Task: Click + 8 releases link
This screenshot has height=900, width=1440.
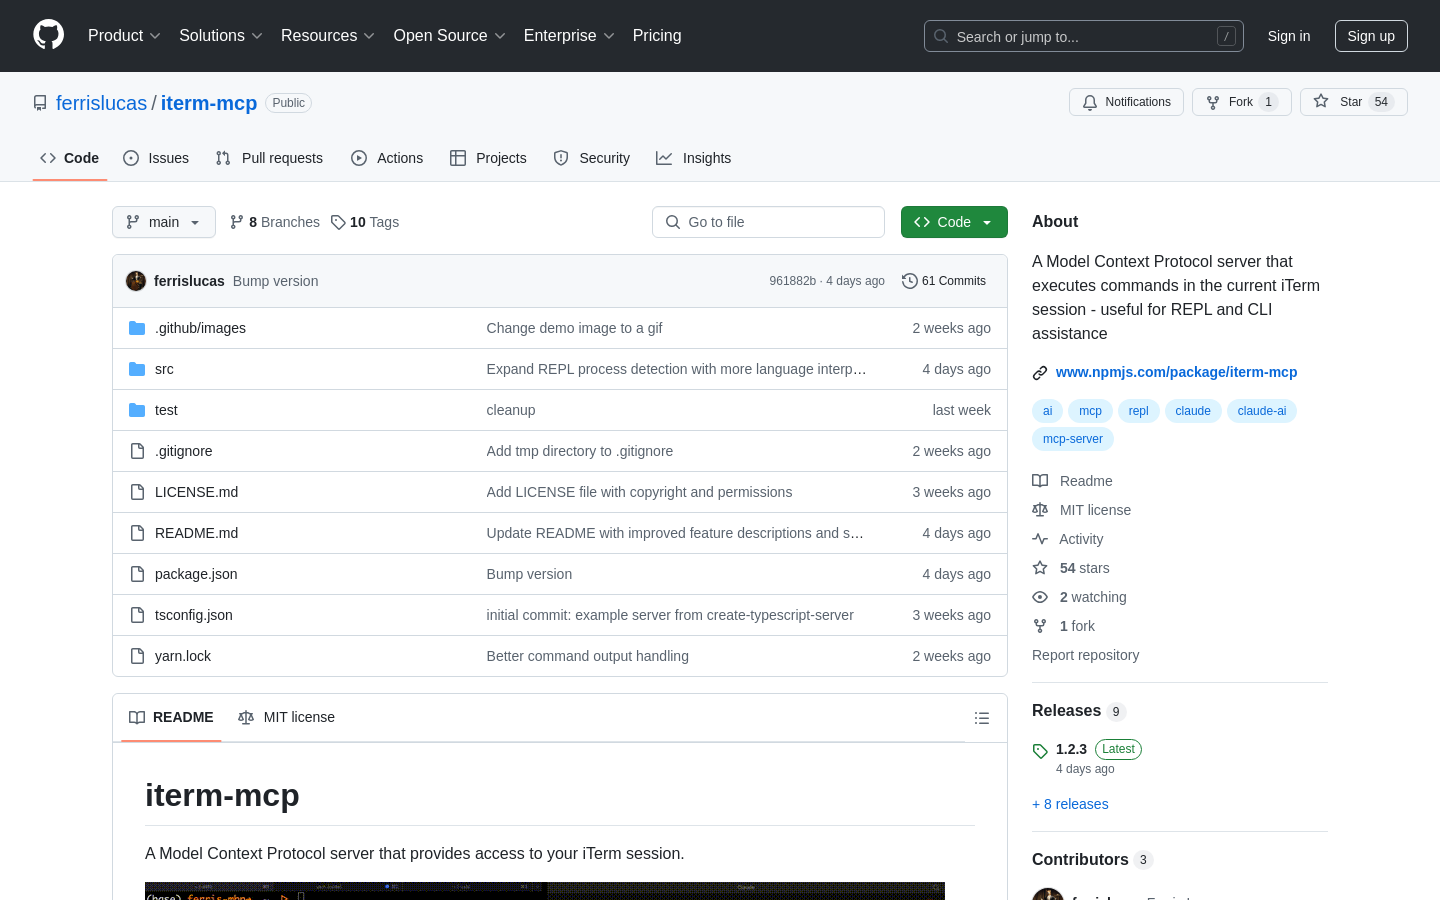Action: point(1070,804)
